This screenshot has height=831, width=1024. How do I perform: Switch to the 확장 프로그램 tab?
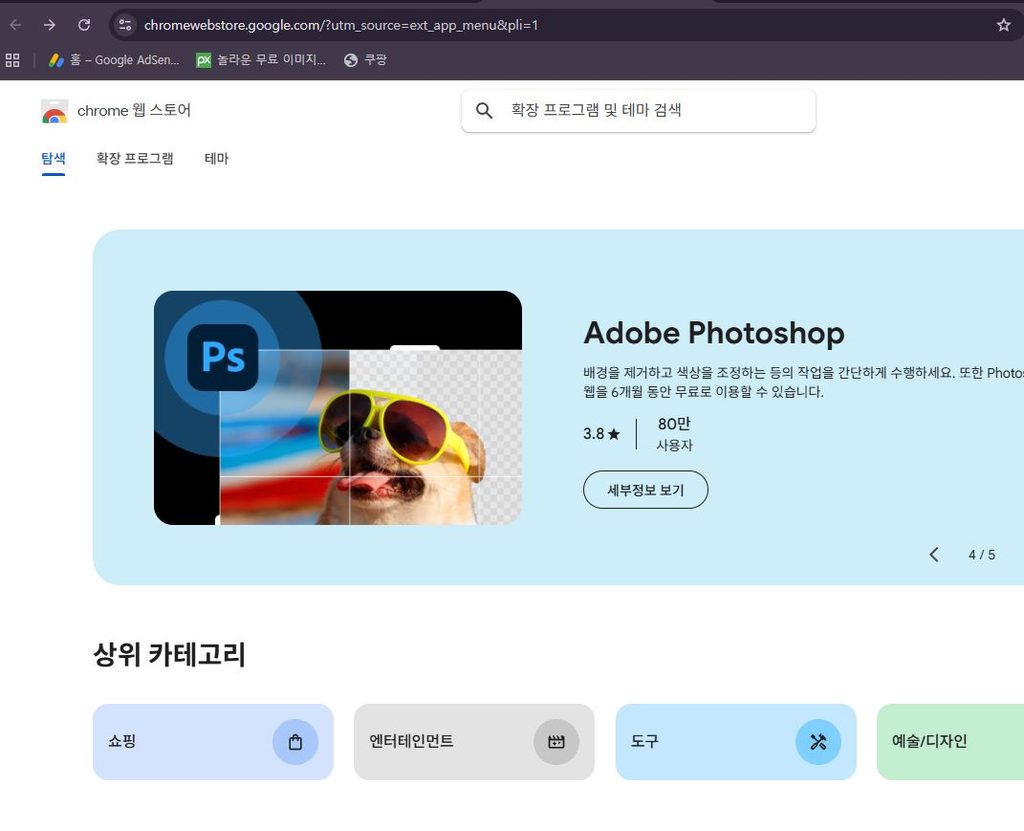pyautogui.click(x=135, y=159)
